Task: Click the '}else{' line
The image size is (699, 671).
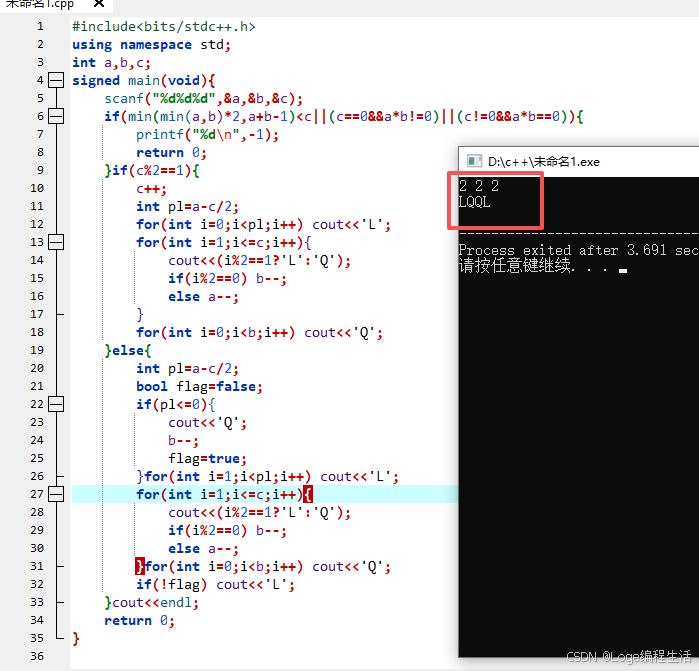Action: pyautogui.click(x=127, y=350)
